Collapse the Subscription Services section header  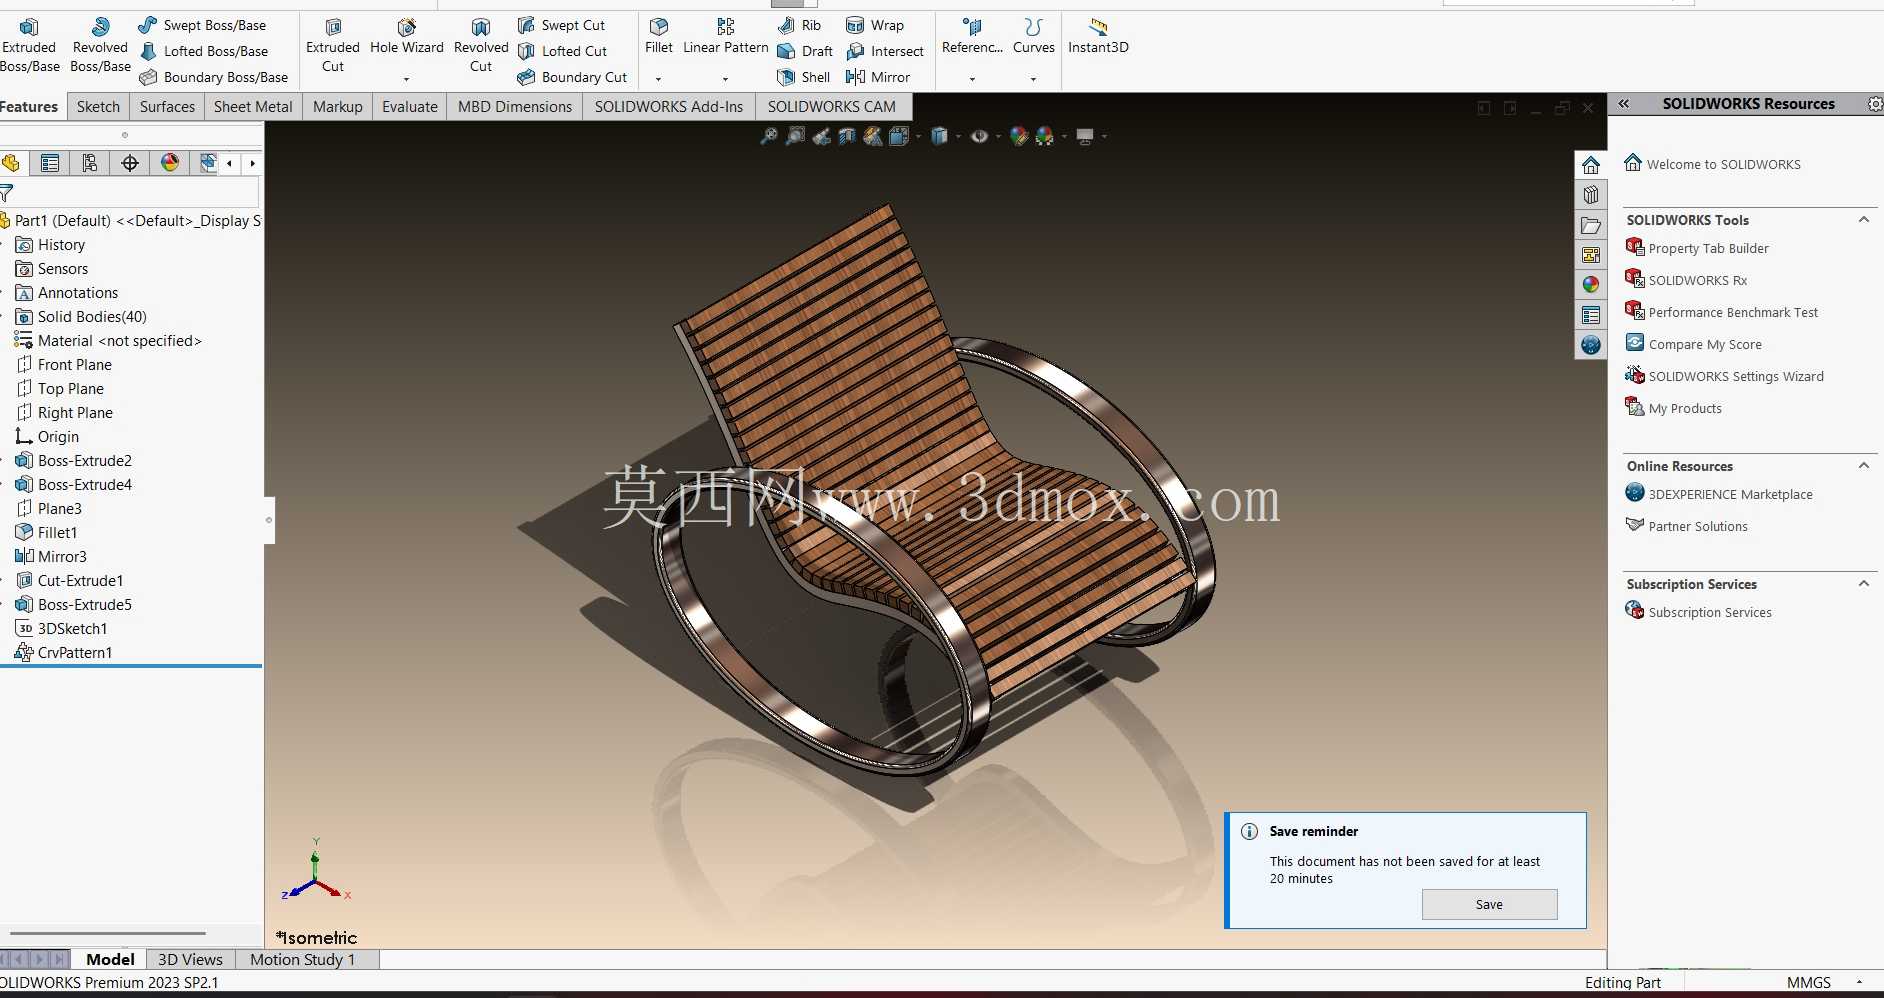point(1864,584)
